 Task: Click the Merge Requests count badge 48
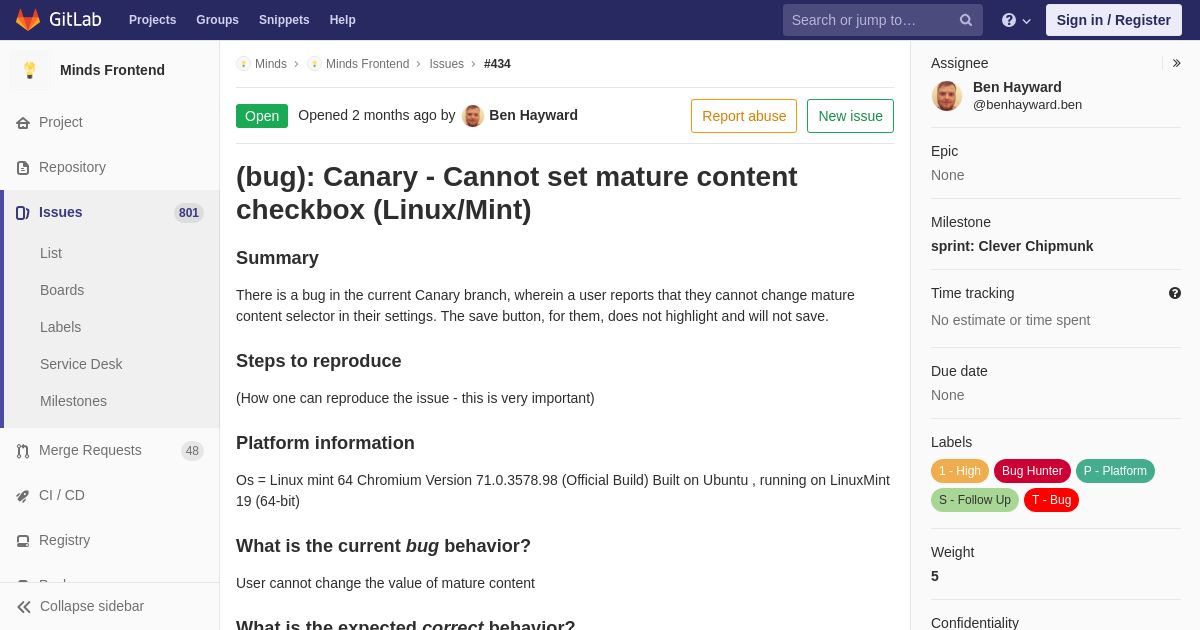coord(192,451)
